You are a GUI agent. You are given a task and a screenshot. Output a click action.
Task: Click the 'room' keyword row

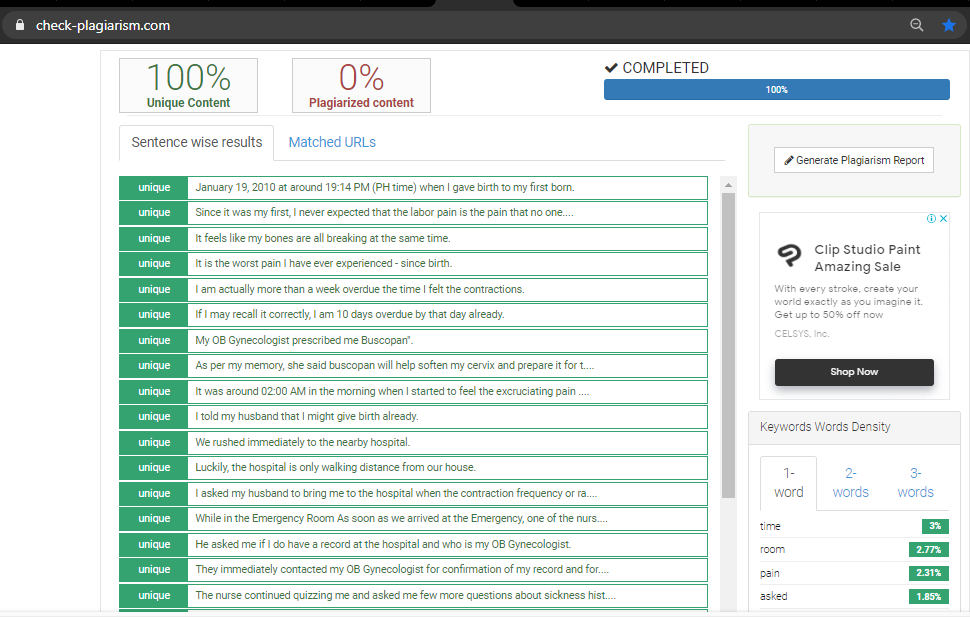pyautogui.click(x=854, y=550)
